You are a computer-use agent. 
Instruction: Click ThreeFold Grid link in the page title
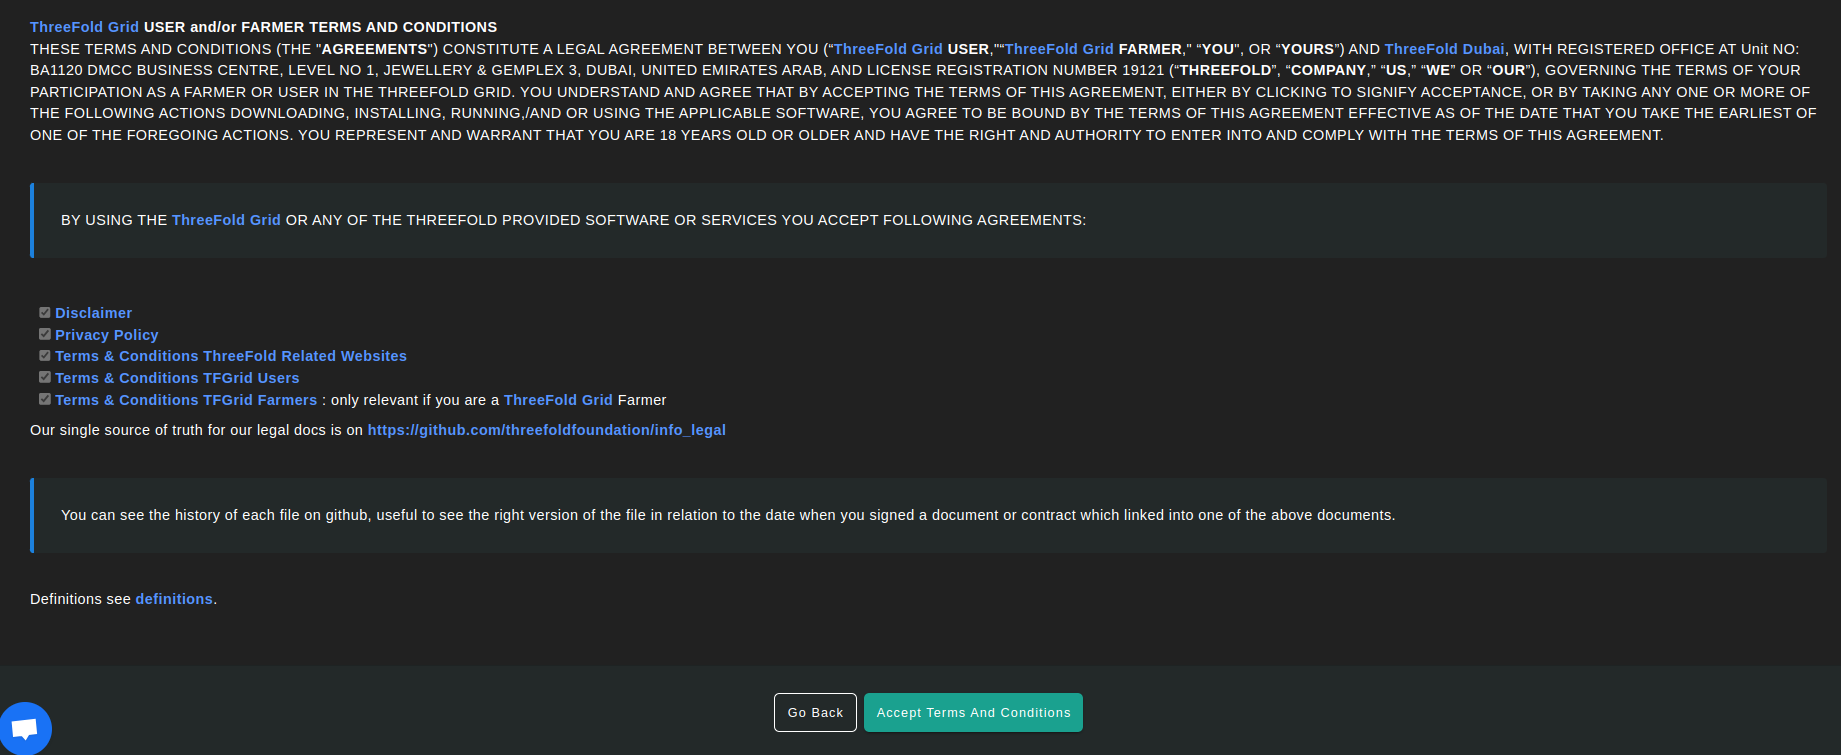click(x=84, y=27)
